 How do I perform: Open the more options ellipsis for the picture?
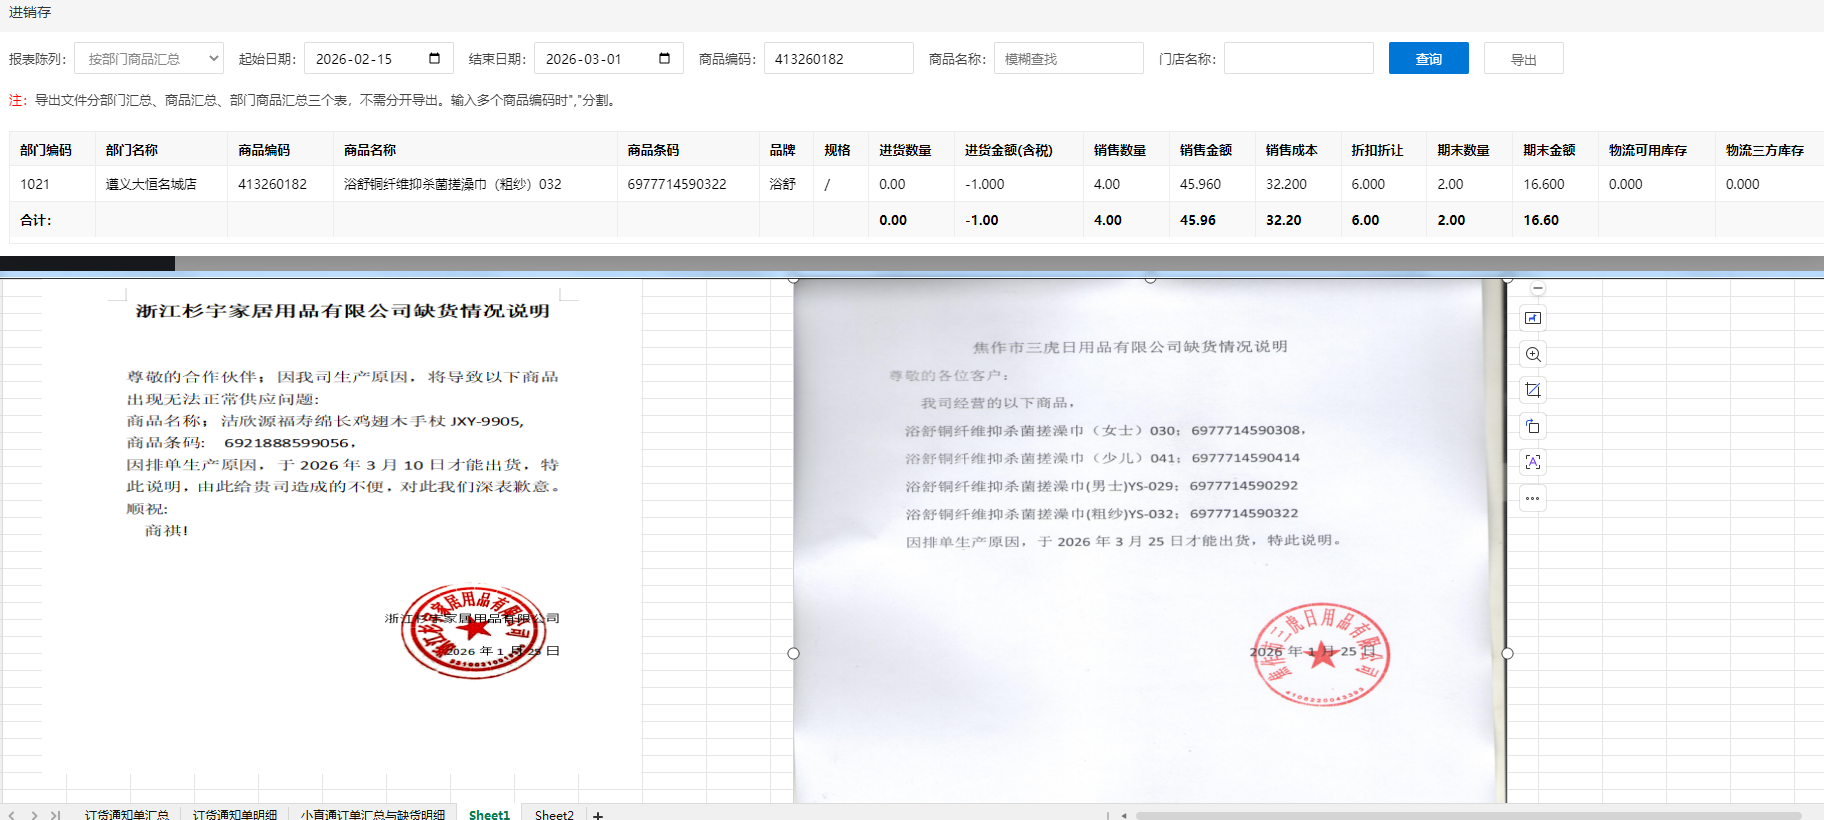coord(1532,498)
